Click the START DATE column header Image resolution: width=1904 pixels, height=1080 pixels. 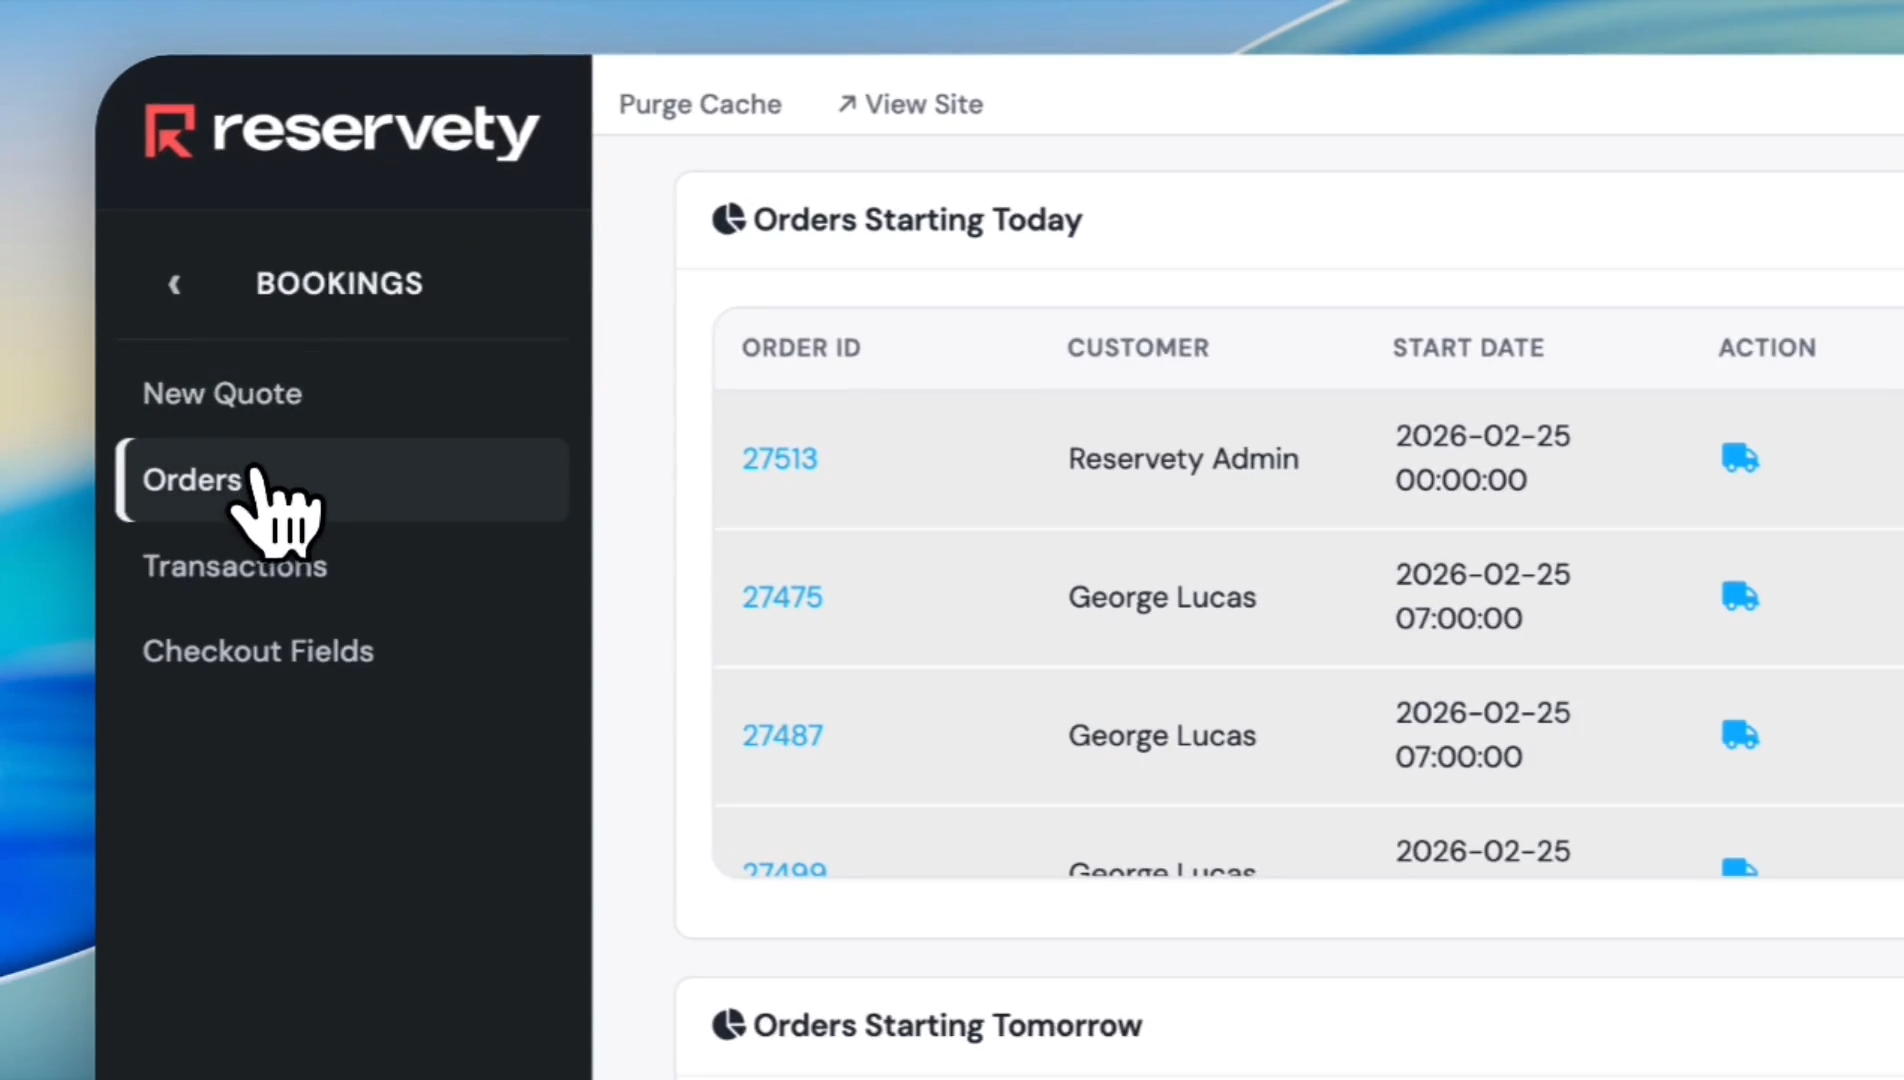pos(1468,347)
